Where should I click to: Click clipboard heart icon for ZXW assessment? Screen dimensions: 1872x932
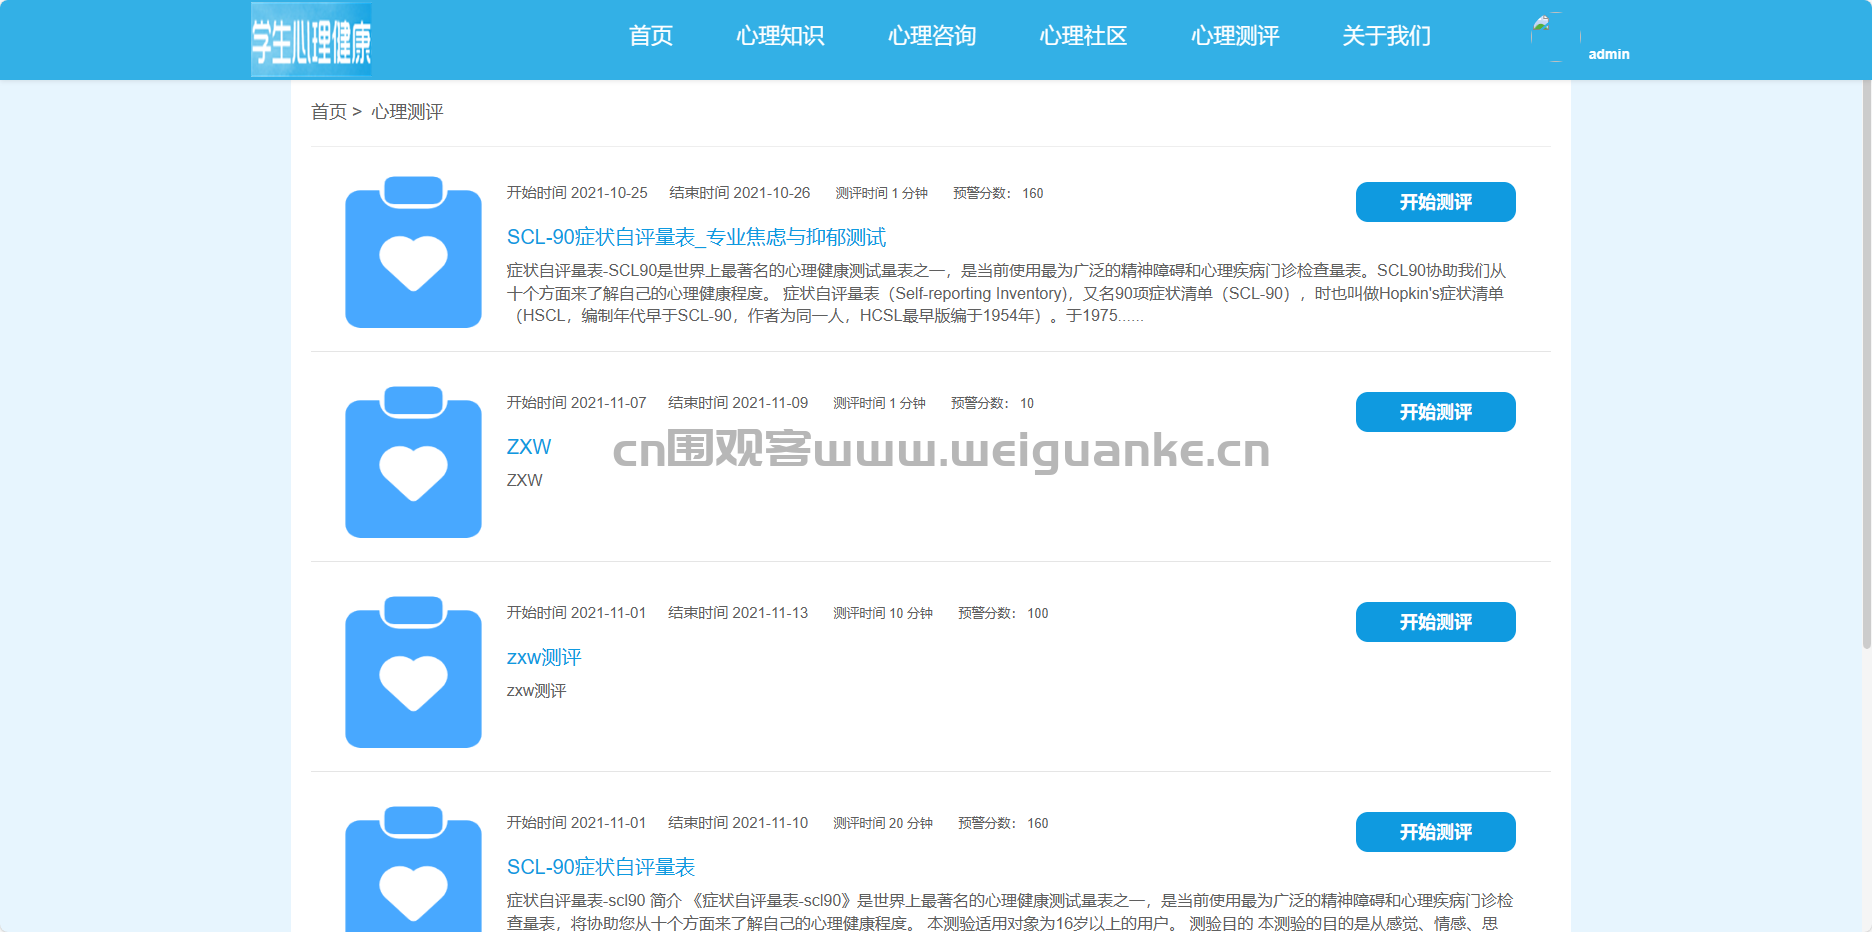click(413, 461)
